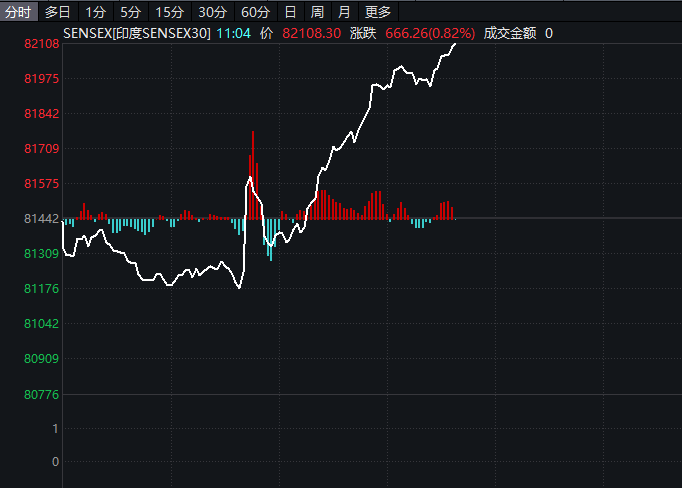This screenshot has width=682, height=488.
Task: Click the 成交金额 turnover label
Action: pyautogui.click(x=510, y=33)
